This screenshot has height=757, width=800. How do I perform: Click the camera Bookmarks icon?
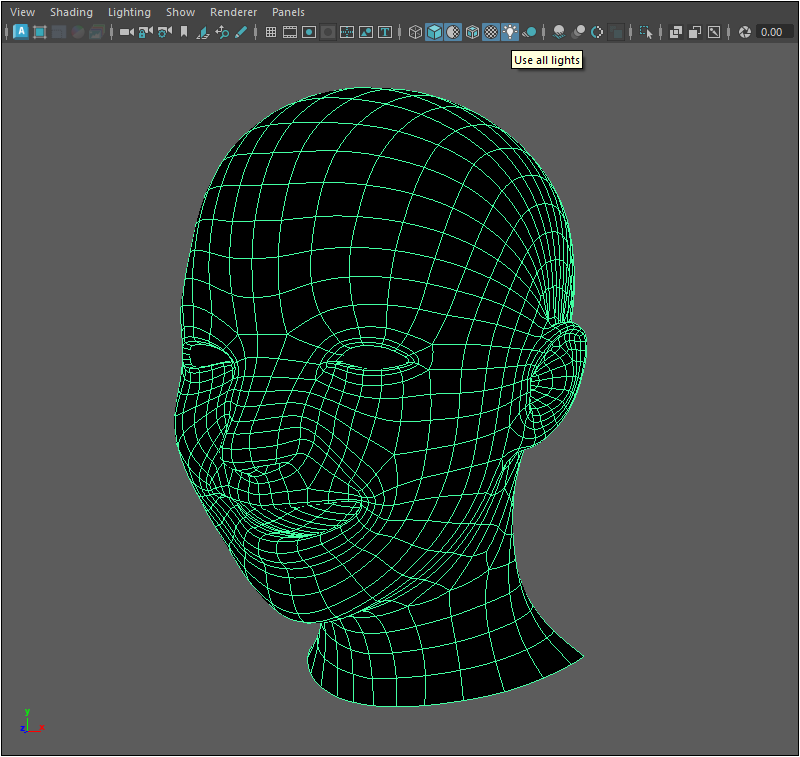pyautogui.click(x=183, y=32)
